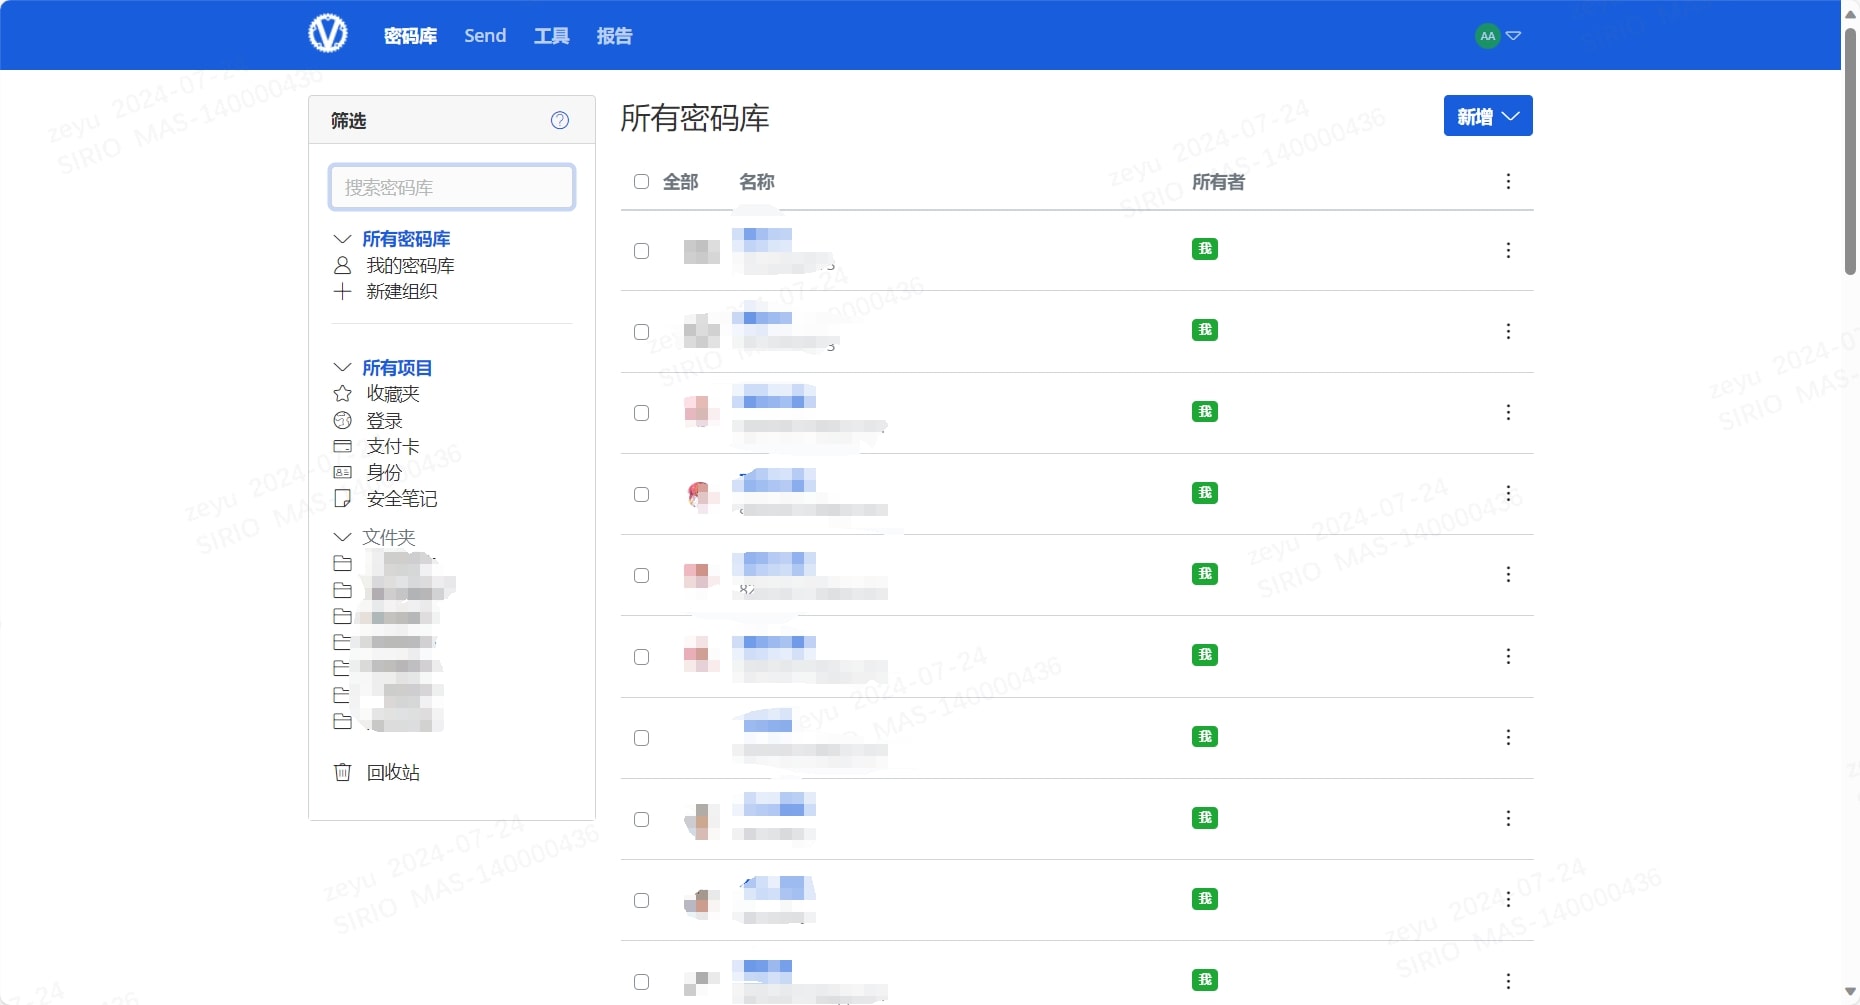The image size is (1860, 1005).
Task: Click the globe icon for 登录
Action: click(342, 420)
